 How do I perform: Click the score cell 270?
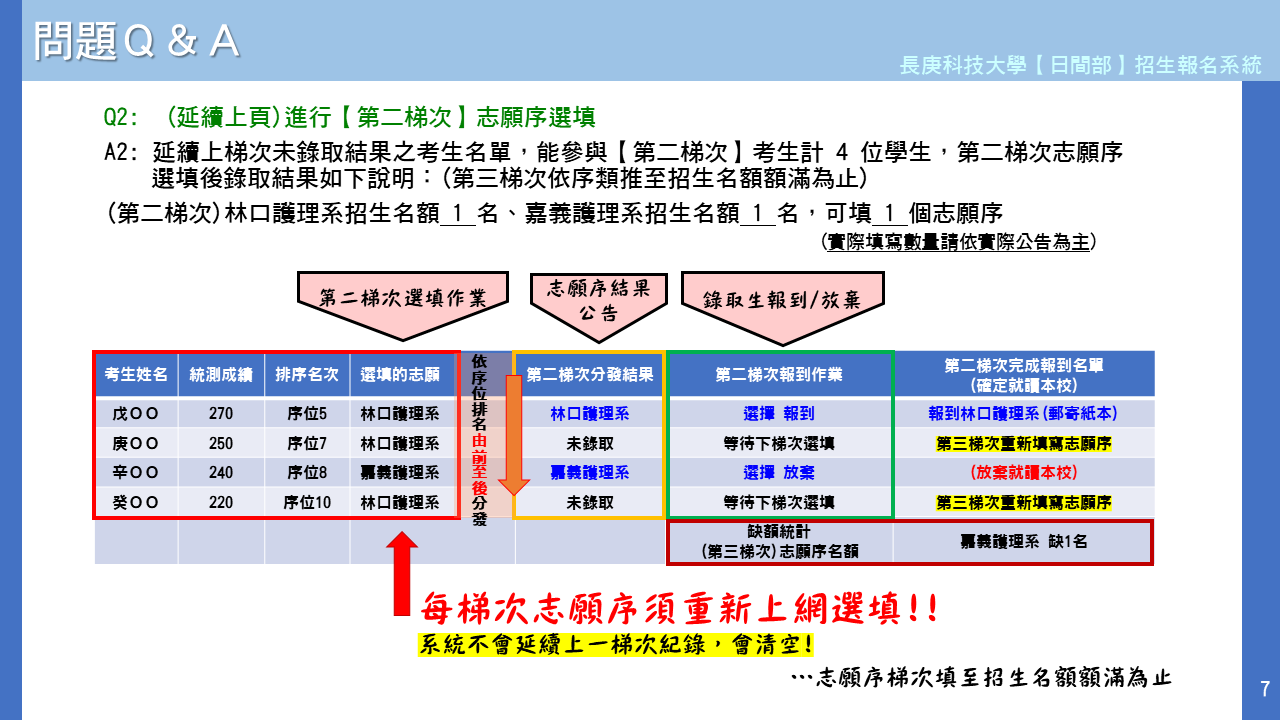pos(221,413)
